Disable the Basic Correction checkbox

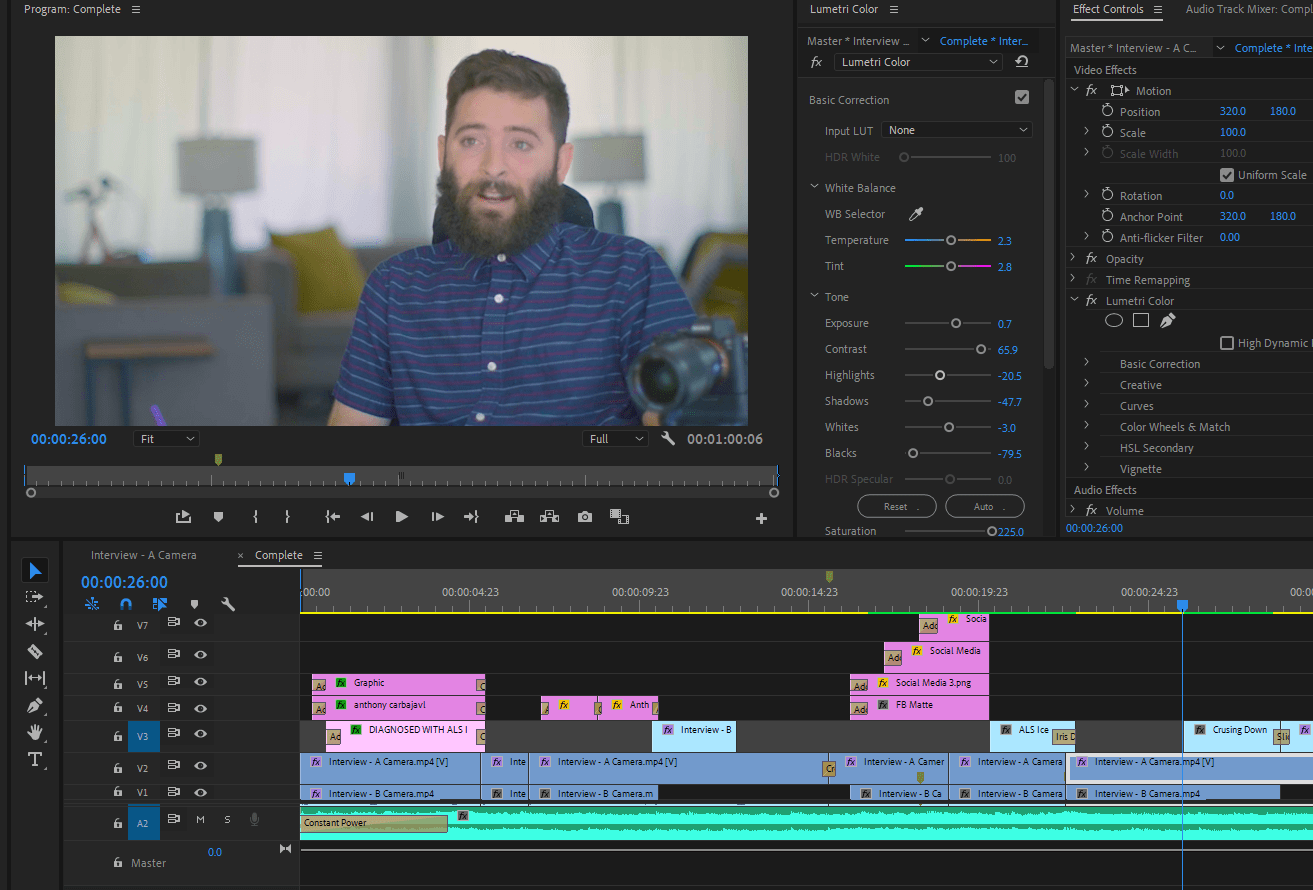[x=1021, y=98]
